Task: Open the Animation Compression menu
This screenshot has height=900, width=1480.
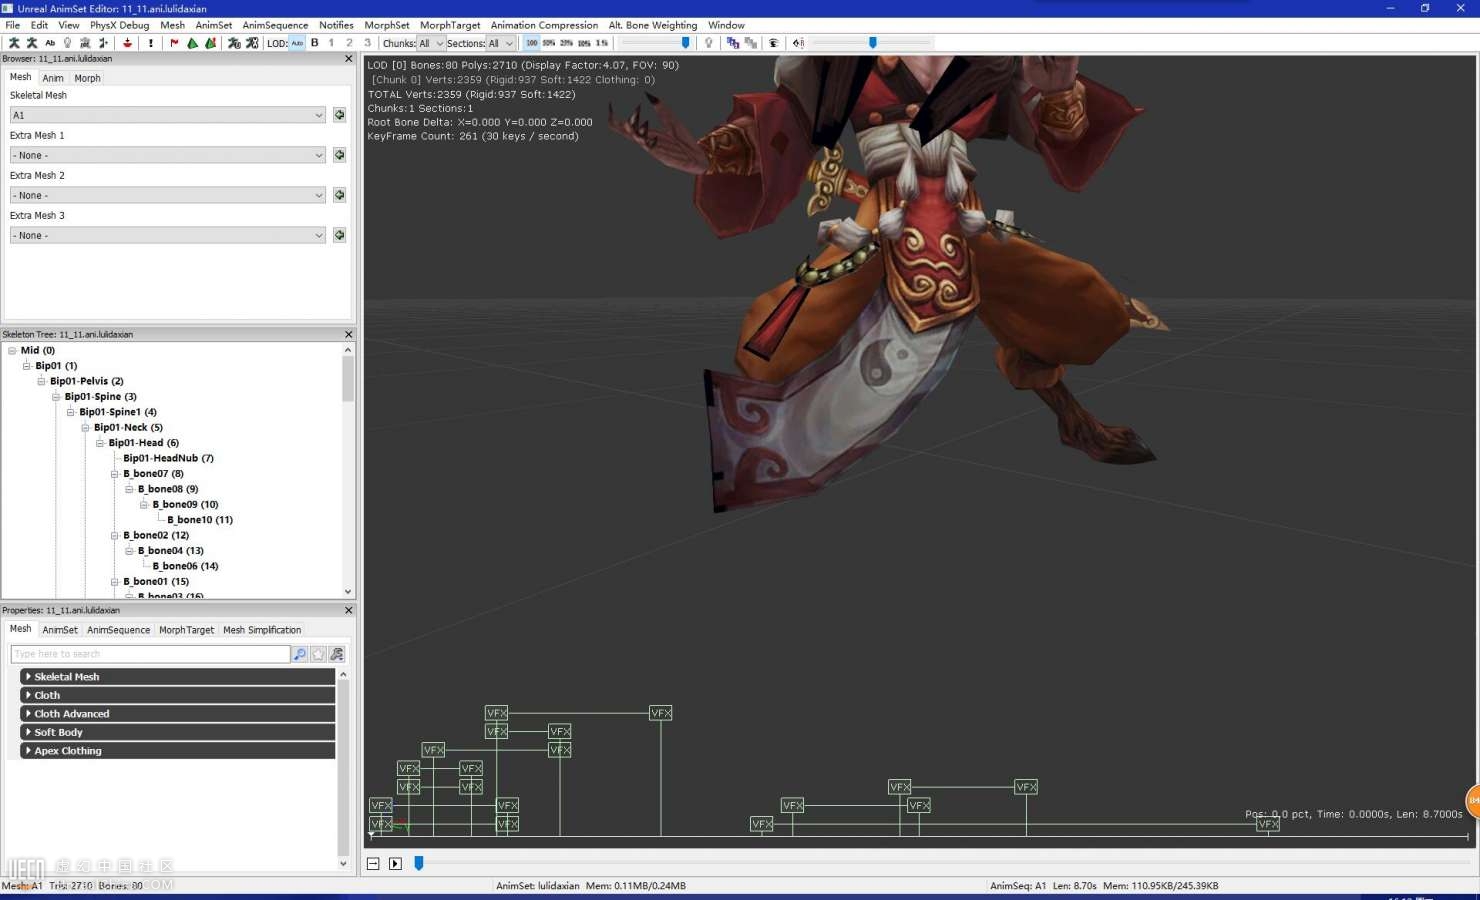Action: point(544,25)
